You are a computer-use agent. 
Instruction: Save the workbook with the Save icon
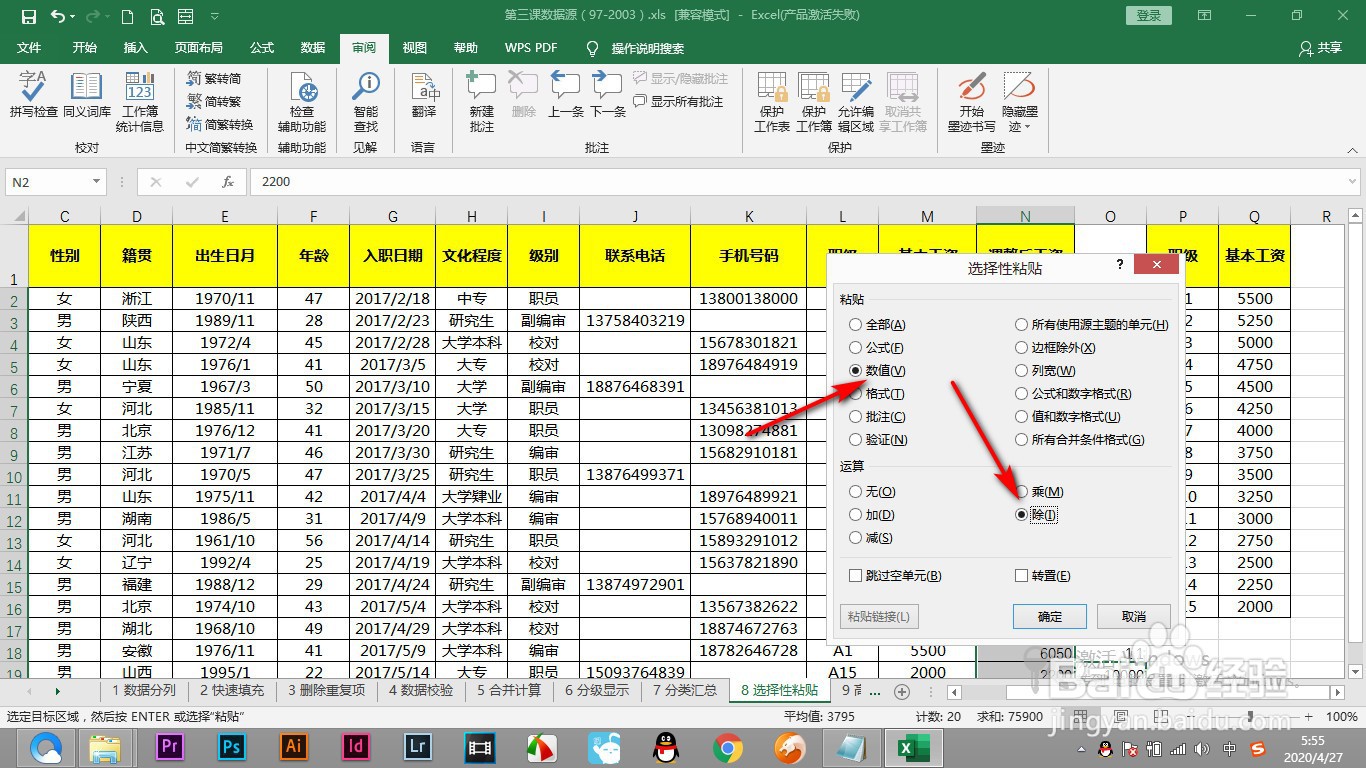pos(28,16)
